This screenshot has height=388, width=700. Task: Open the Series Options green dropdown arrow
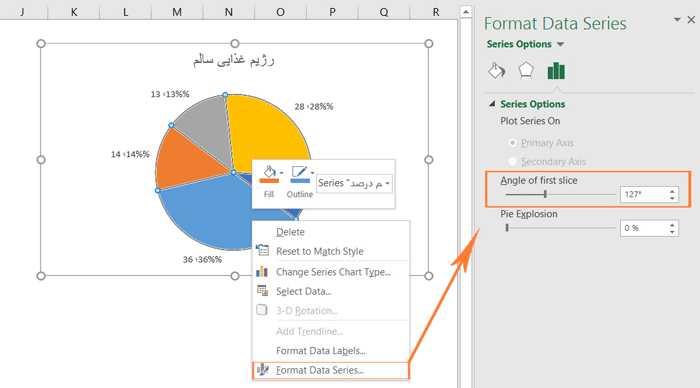click(x=560, y=44)
